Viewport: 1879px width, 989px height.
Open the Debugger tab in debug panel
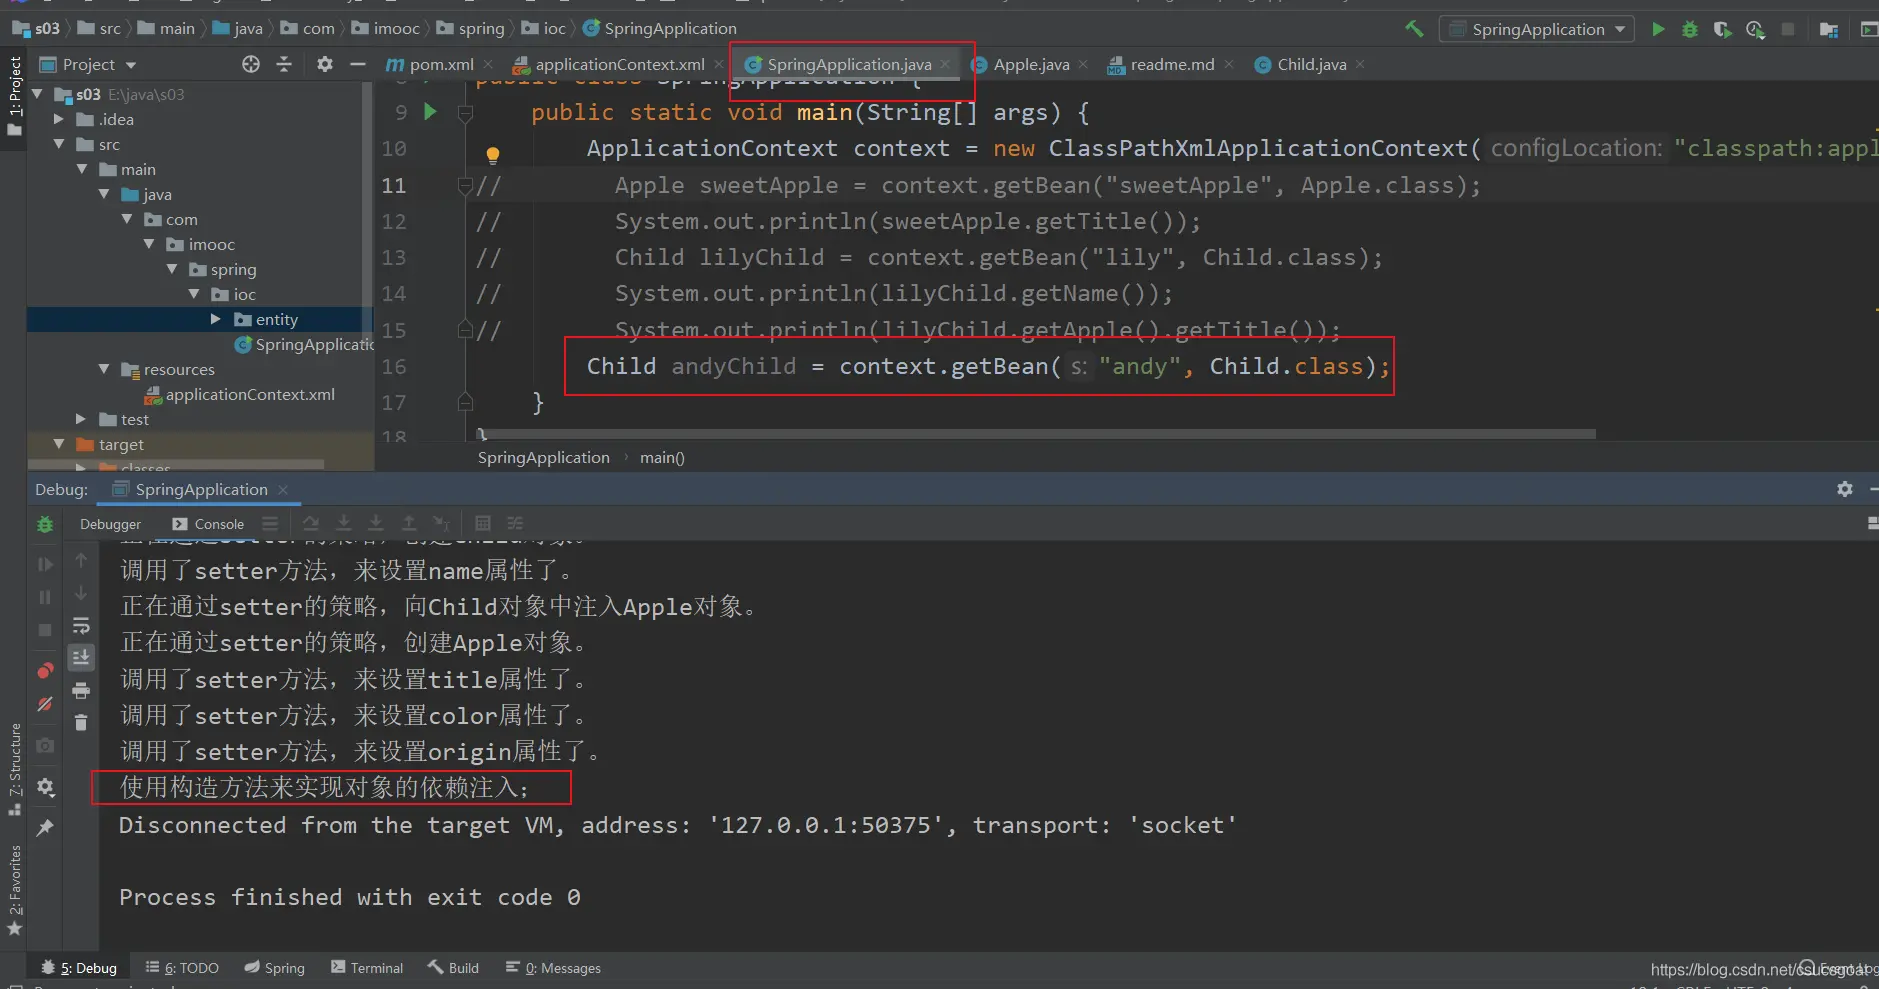110,524
